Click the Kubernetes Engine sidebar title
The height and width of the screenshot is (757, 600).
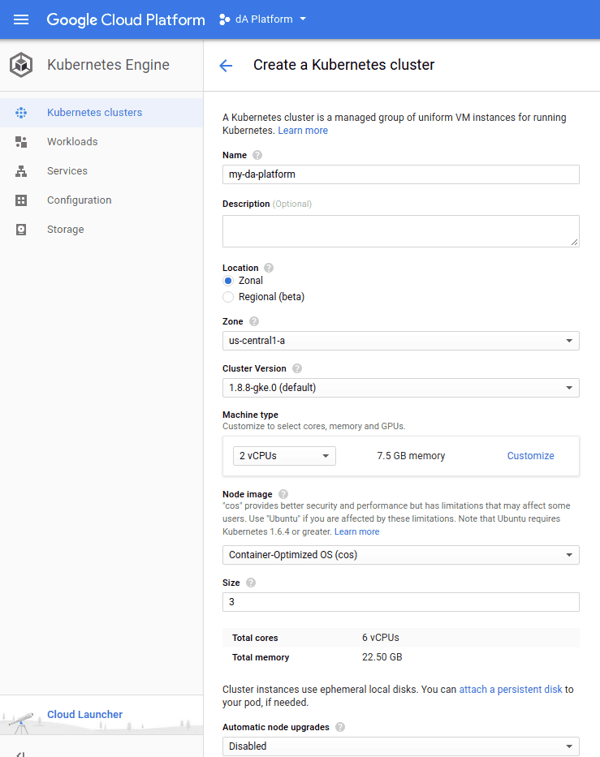point(108,65)
